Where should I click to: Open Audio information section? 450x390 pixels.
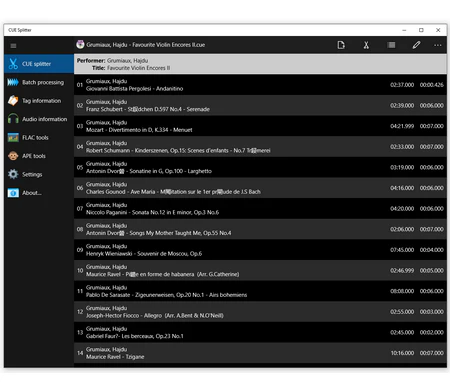(x=39, y=119)
